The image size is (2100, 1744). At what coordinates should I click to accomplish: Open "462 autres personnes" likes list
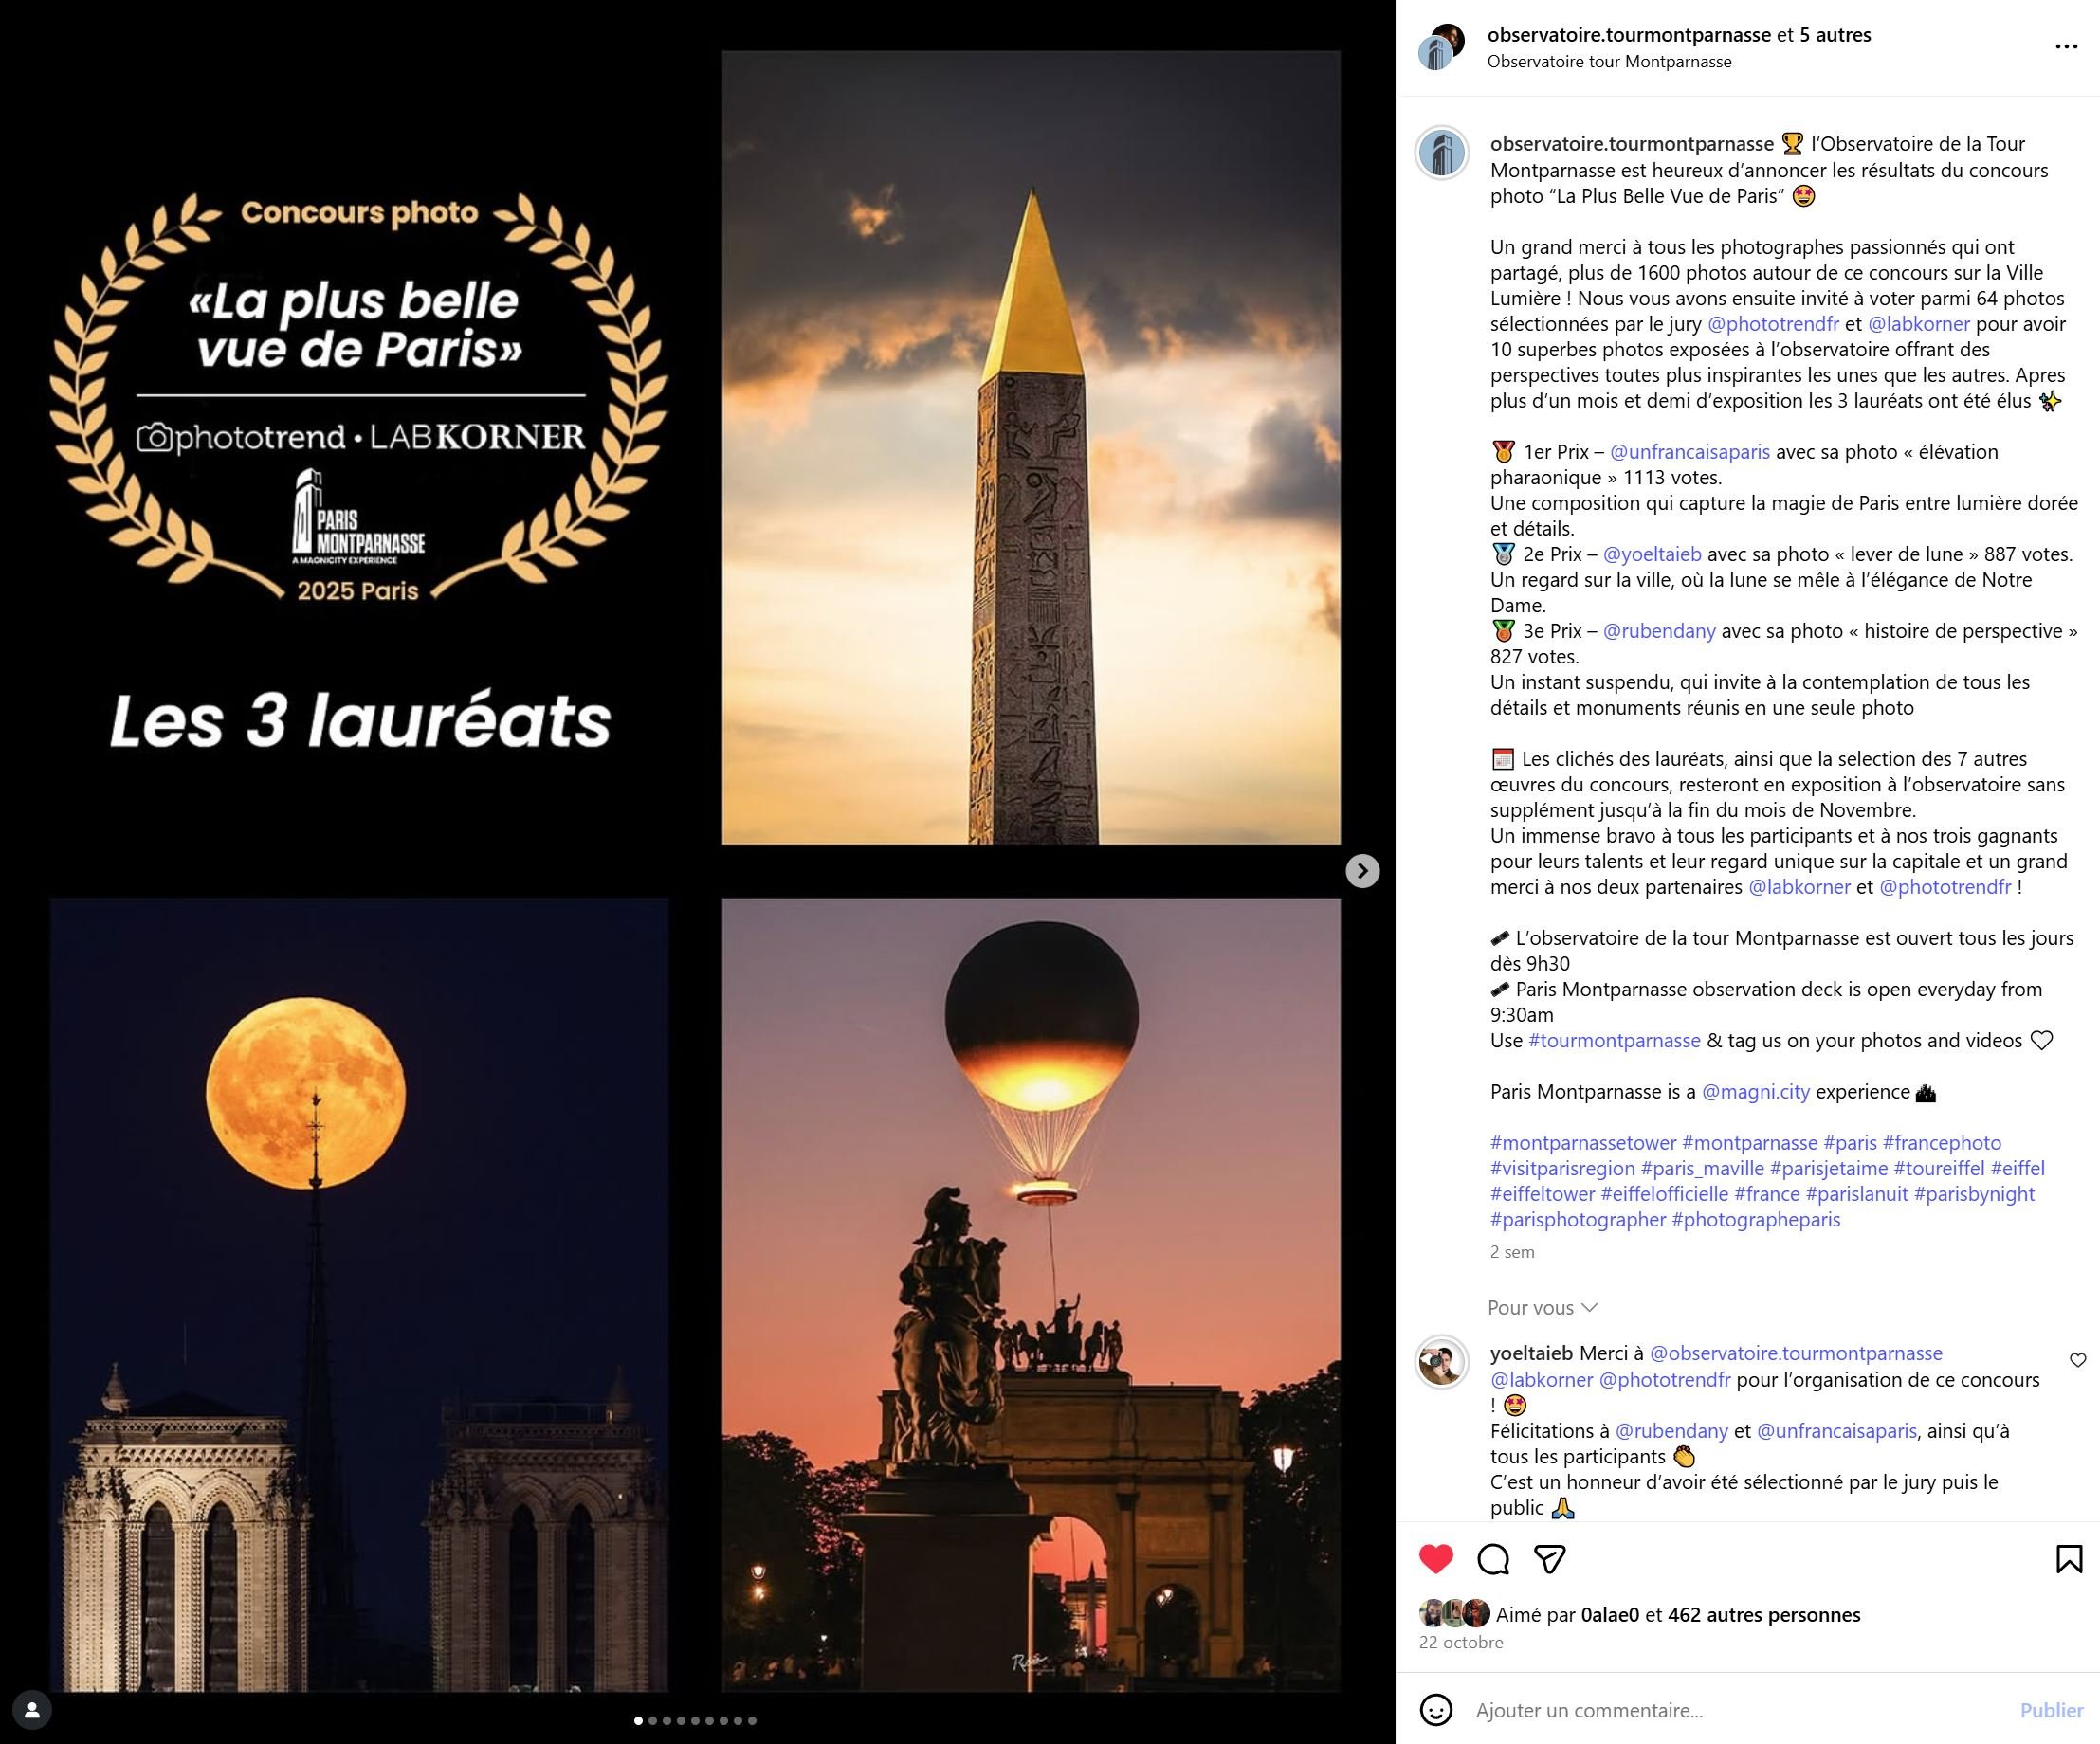coord(1763,1614)
